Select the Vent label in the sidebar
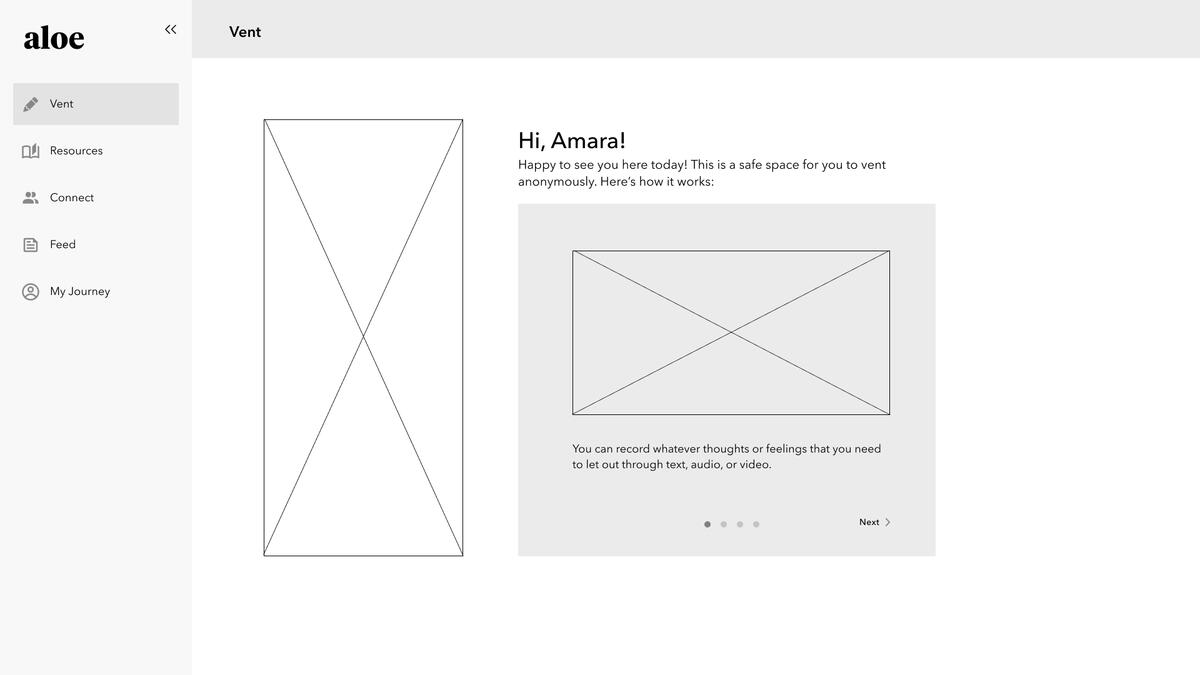1200x675 pixels. pos(62,104)
